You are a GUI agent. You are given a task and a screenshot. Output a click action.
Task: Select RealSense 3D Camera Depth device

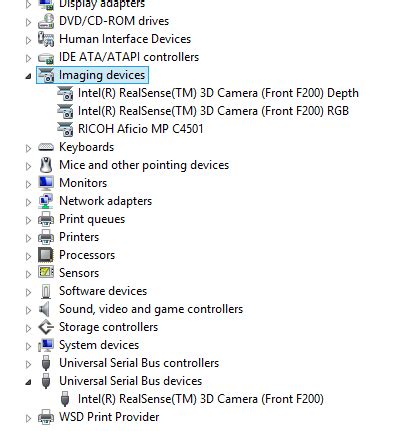coord(218,93)
